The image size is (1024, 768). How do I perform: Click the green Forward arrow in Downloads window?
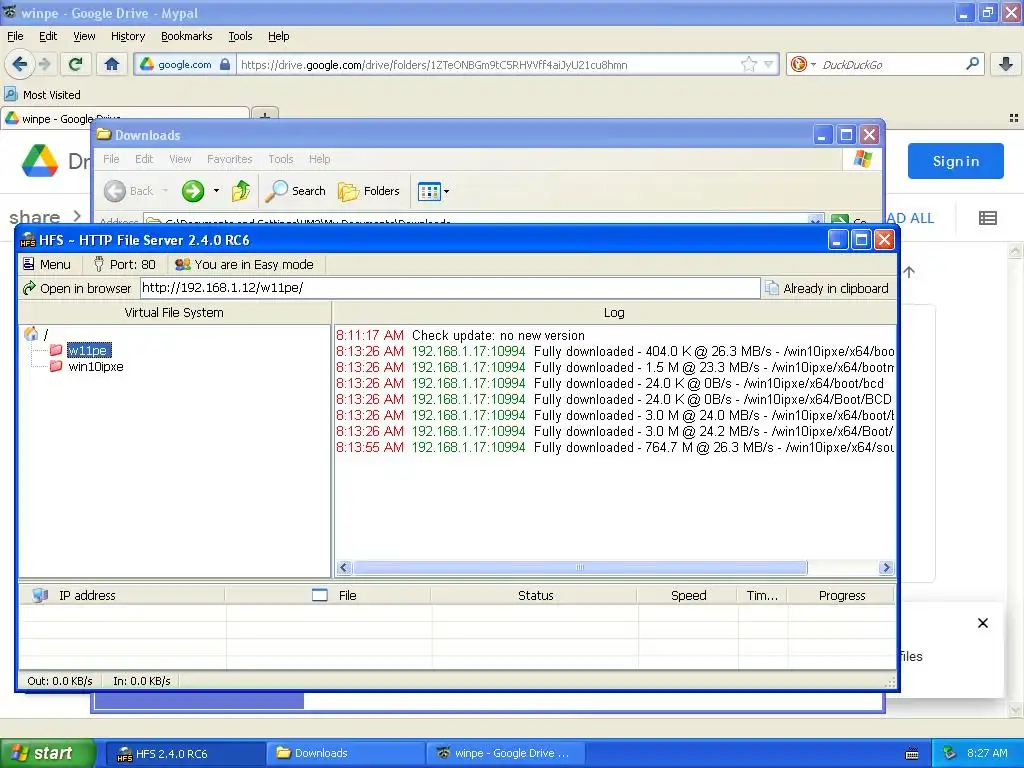[x=193, y=191]
